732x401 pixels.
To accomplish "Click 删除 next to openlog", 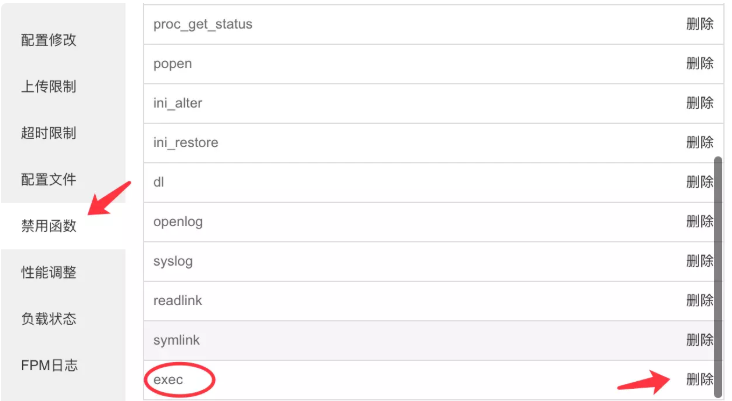I will coord(699,221).
